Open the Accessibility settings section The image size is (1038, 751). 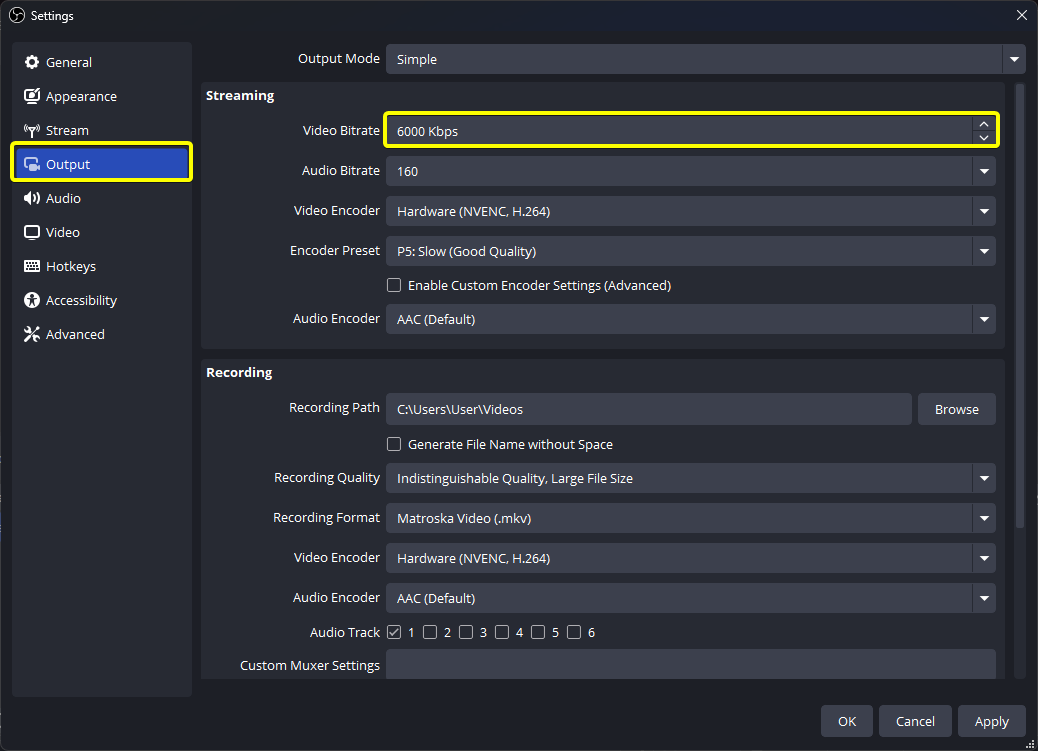tap(102, 301)
